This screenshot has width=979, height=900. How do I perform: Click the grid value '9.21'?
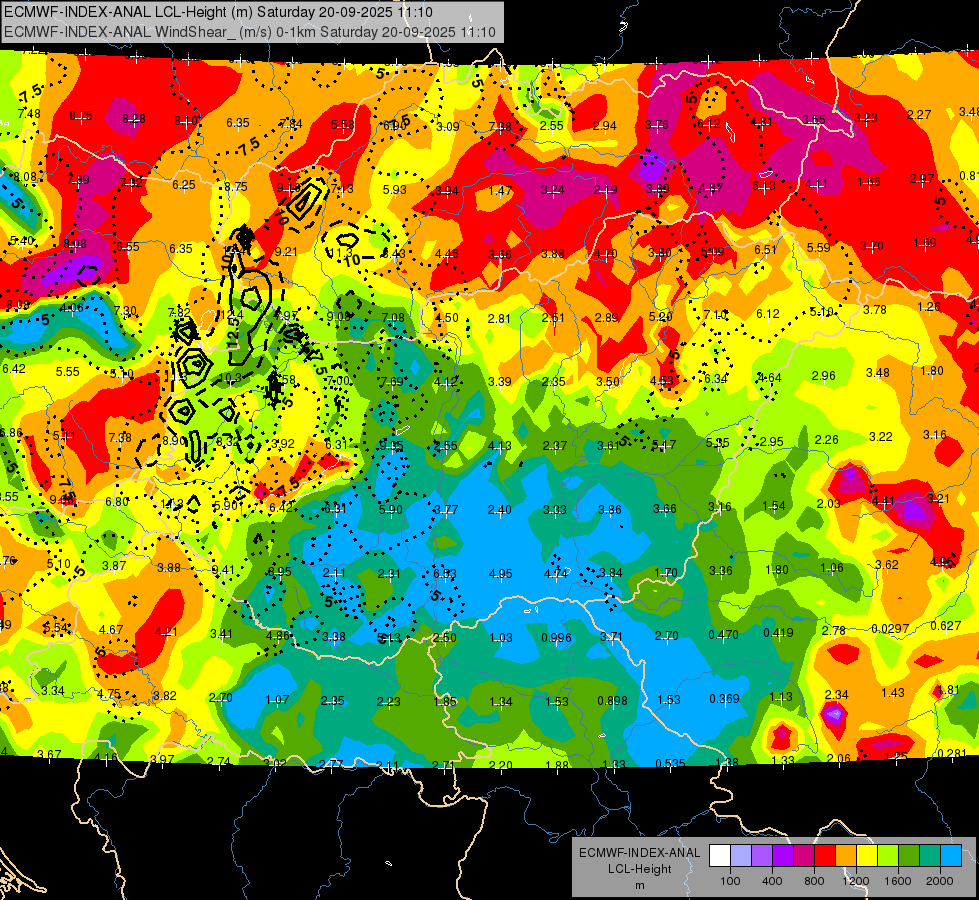pyautogui.click(x=286, y=252)
